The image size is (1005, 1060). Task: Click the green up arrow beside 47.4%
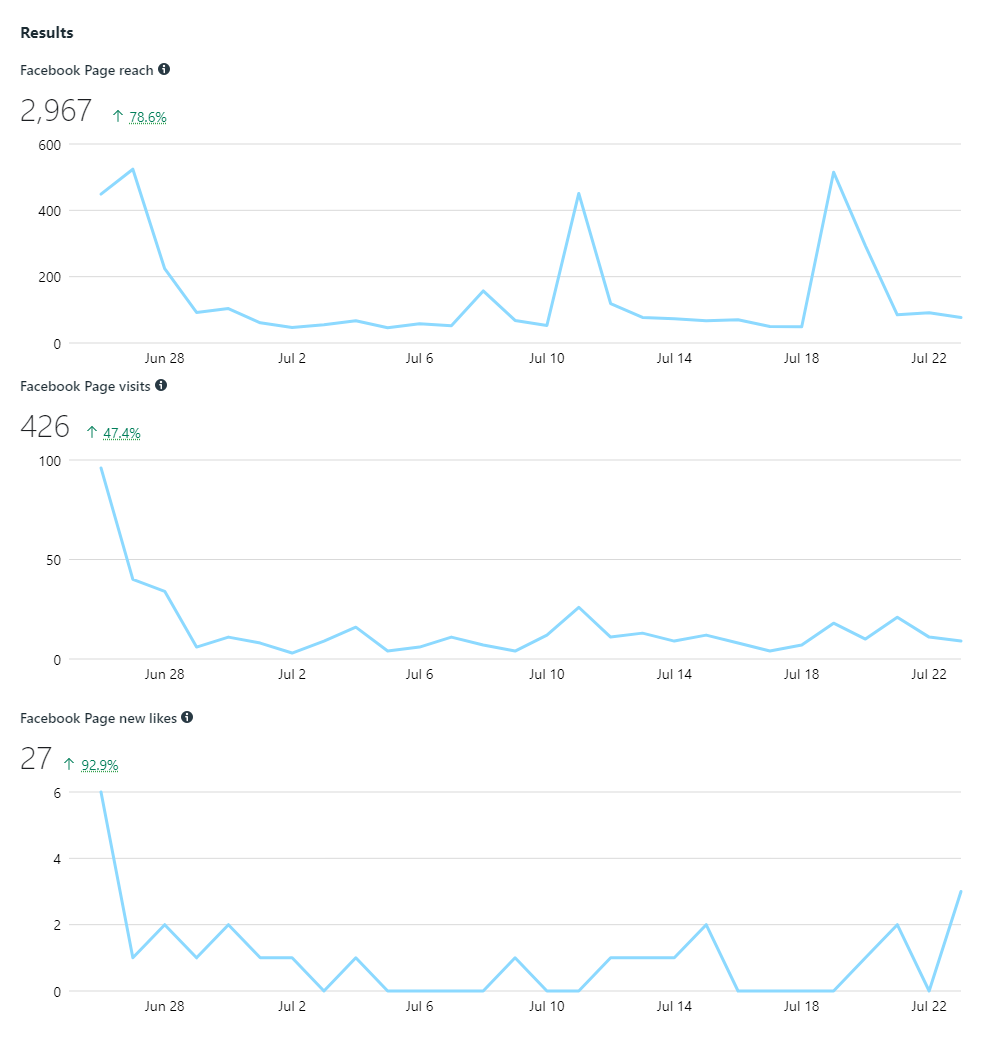92,433
